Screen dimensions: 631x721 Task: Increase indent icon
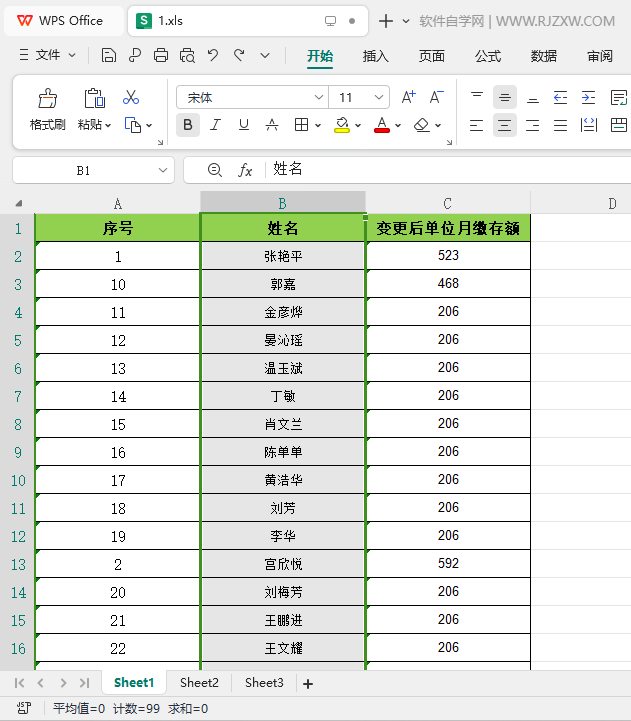pos(588,97)
